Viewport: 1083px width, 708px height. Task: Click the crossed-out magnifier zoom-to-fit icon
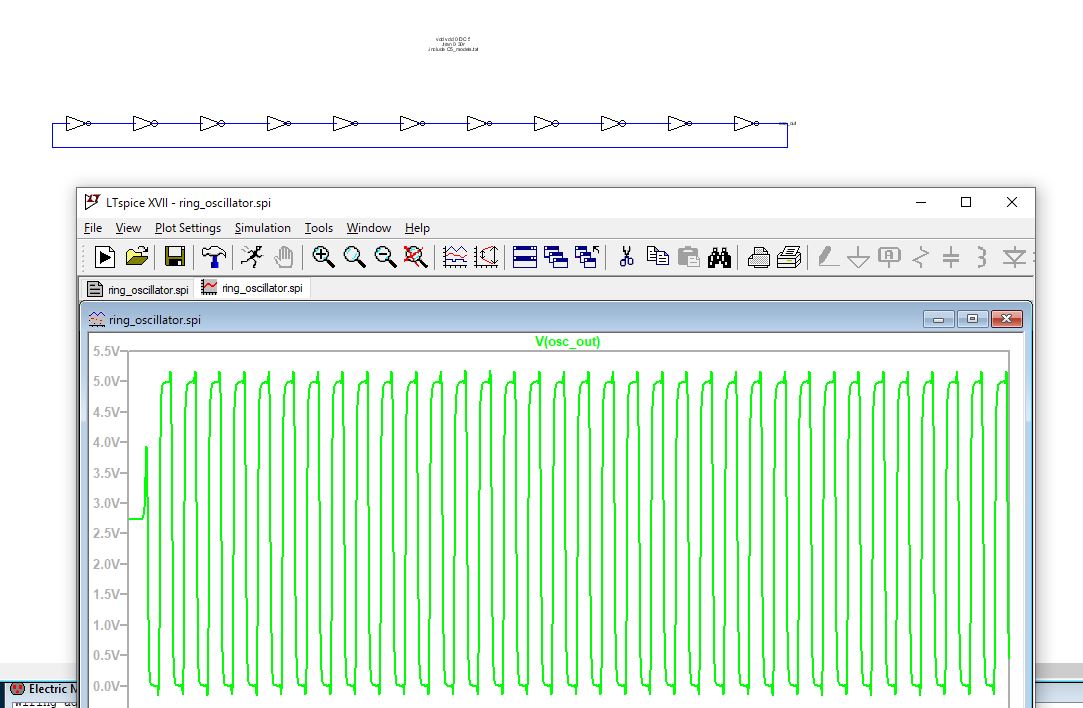(x=416, y=257)
